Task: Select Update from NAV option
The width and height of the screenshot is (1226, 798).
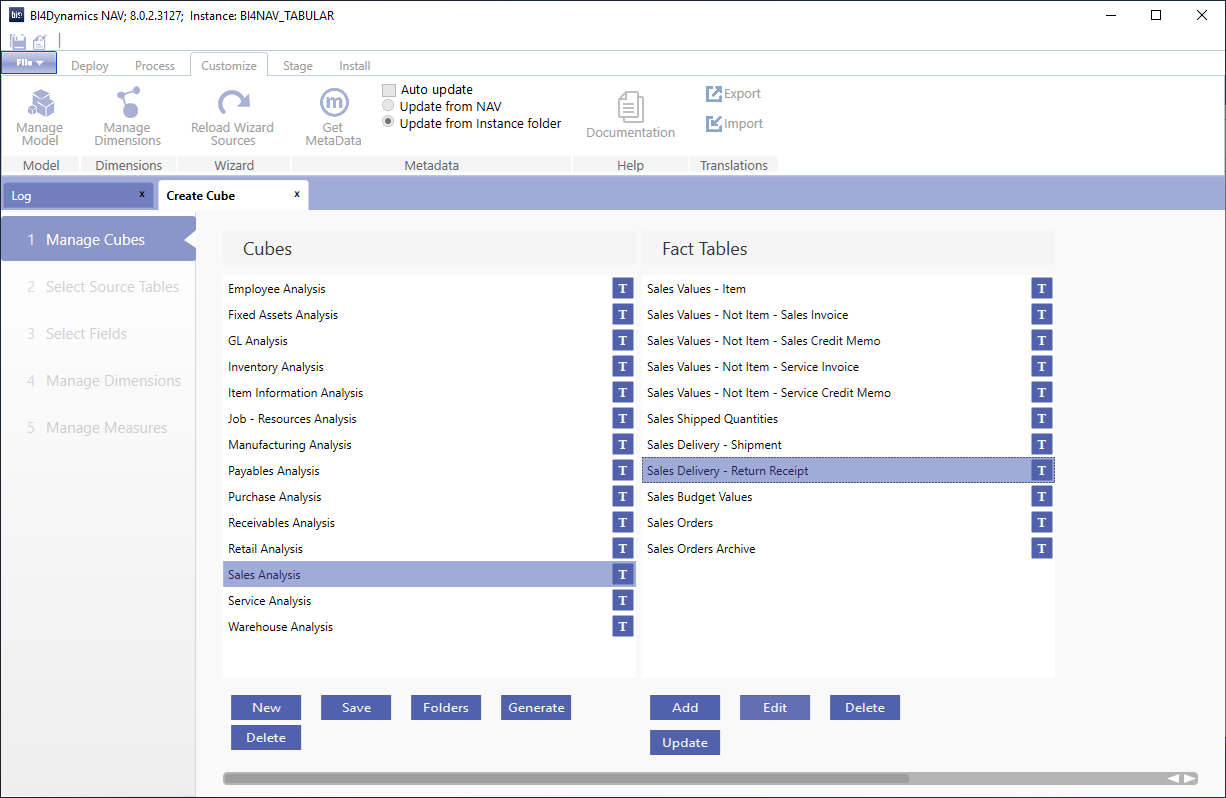Action: [388, 106]
